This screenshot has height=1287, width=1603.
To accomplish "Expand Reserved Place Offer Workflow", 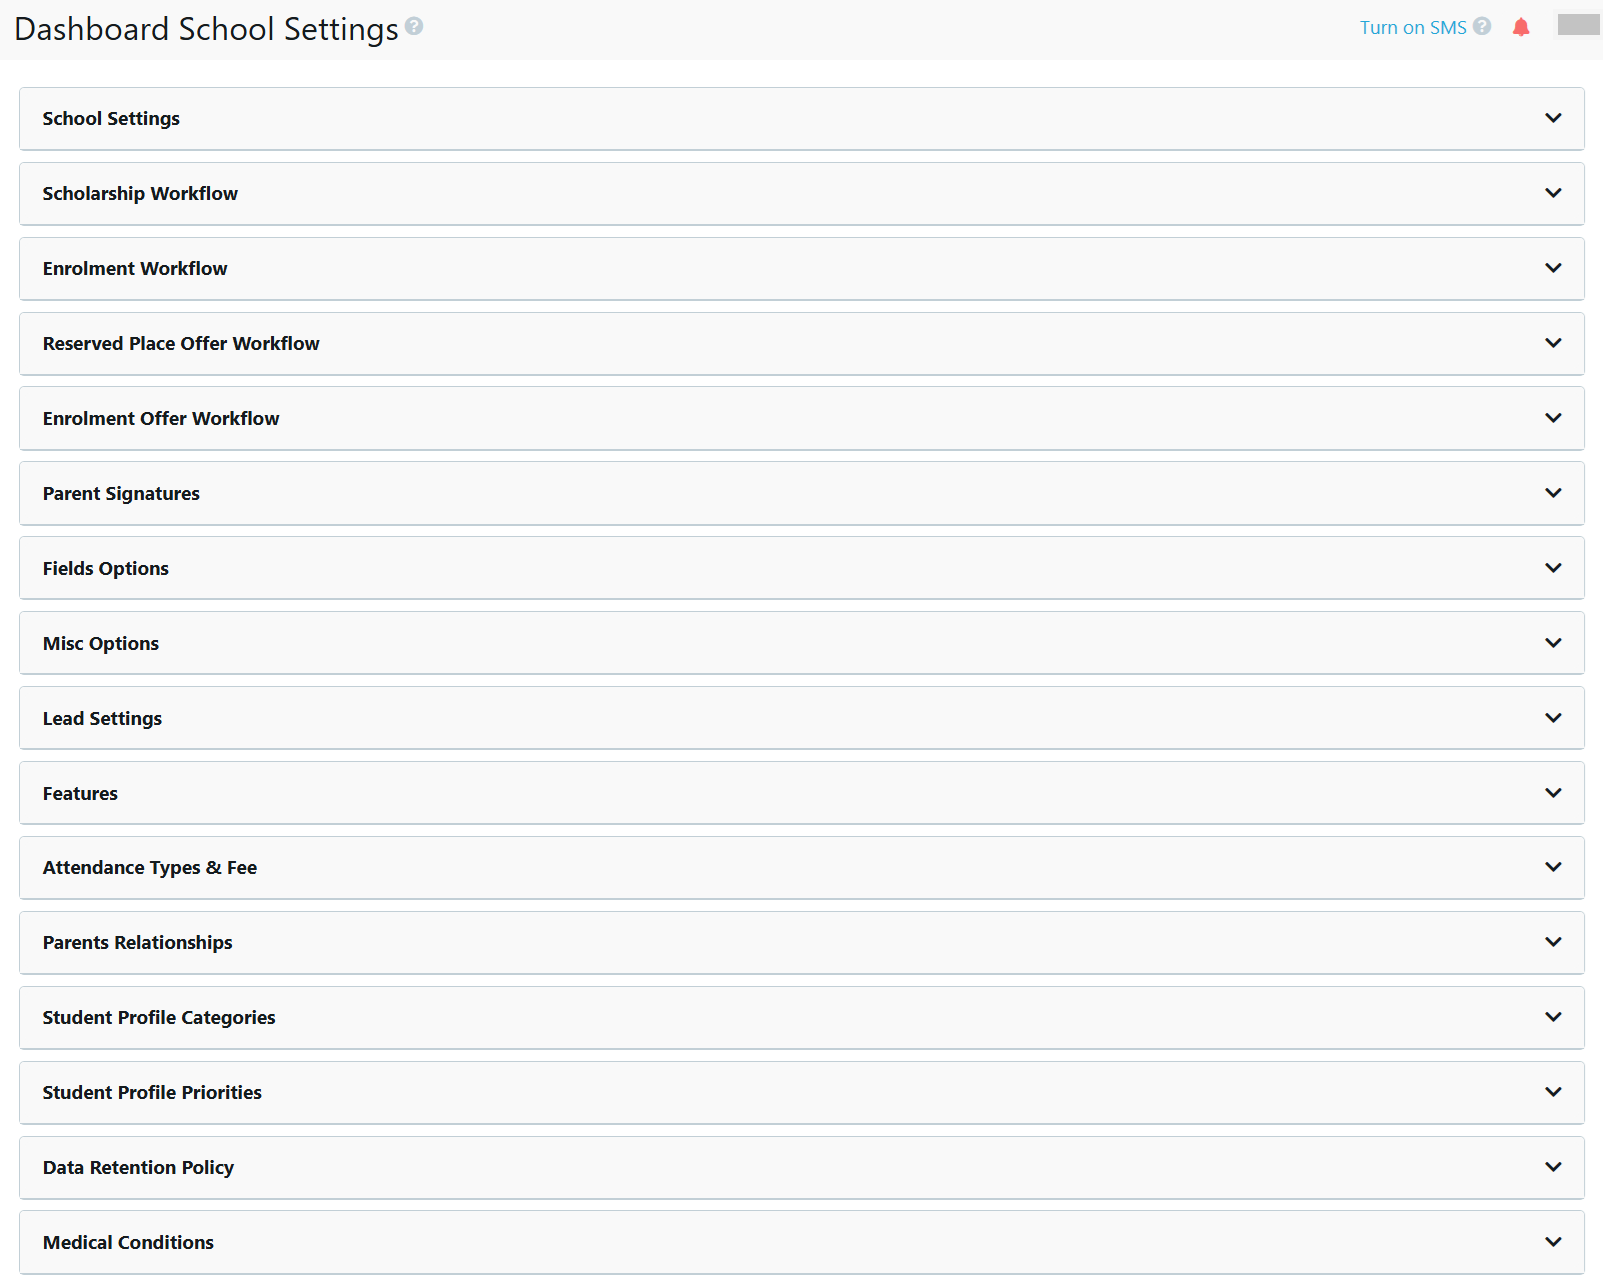I will click(1553, 343).
